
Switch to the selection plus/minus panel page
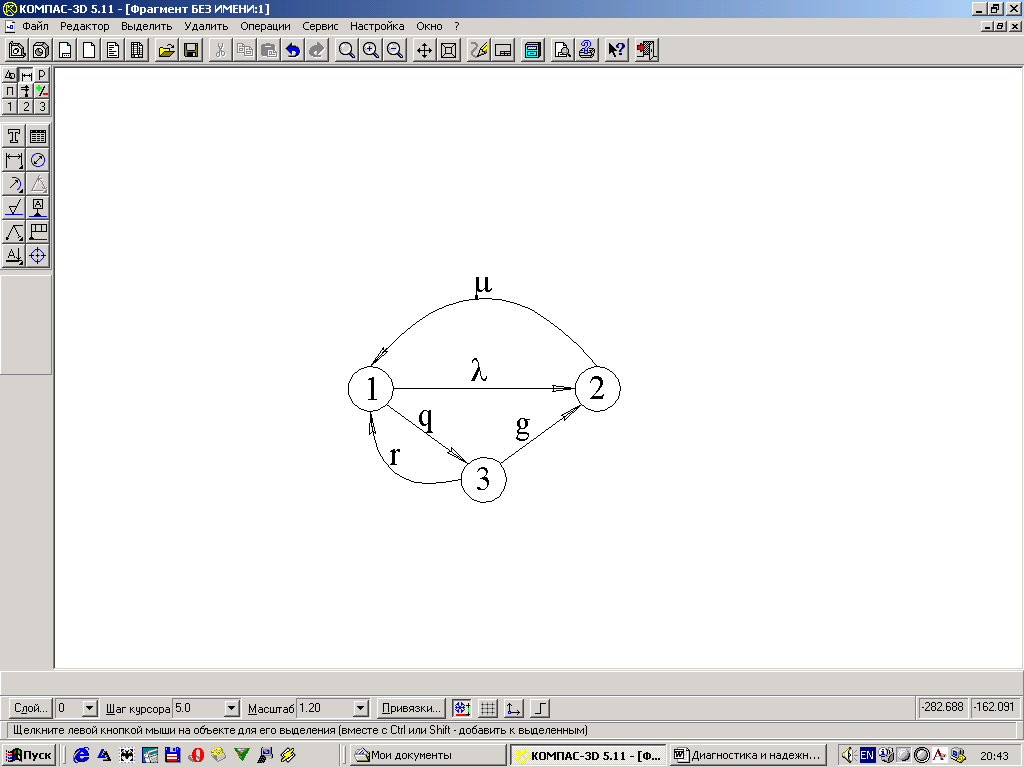click(x=42, y=91)
